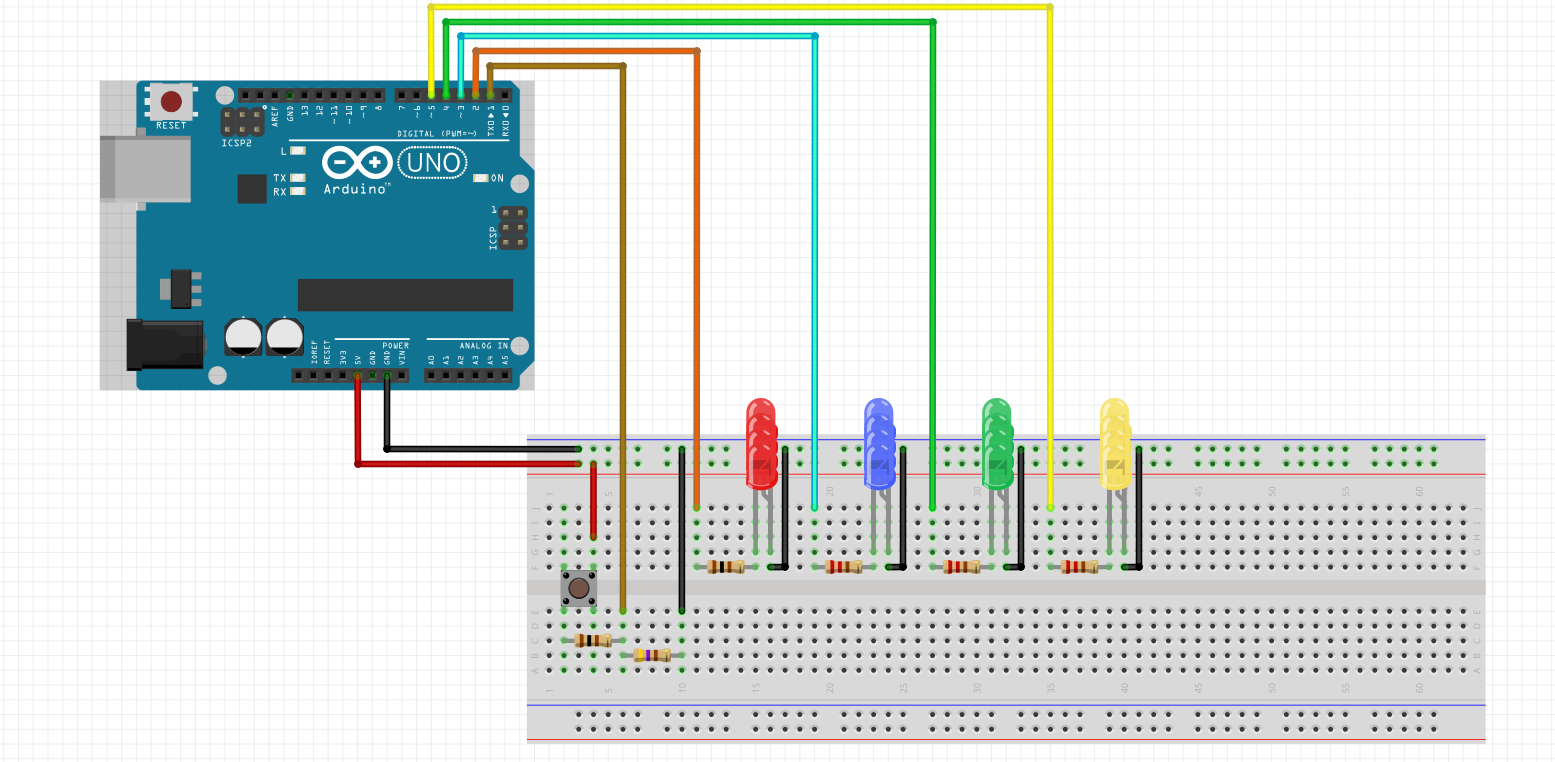Image resolution: width=1555 pixels, height=762 pixels.
Task: Click the "Arduino" text under the logo
Action: 356,189
